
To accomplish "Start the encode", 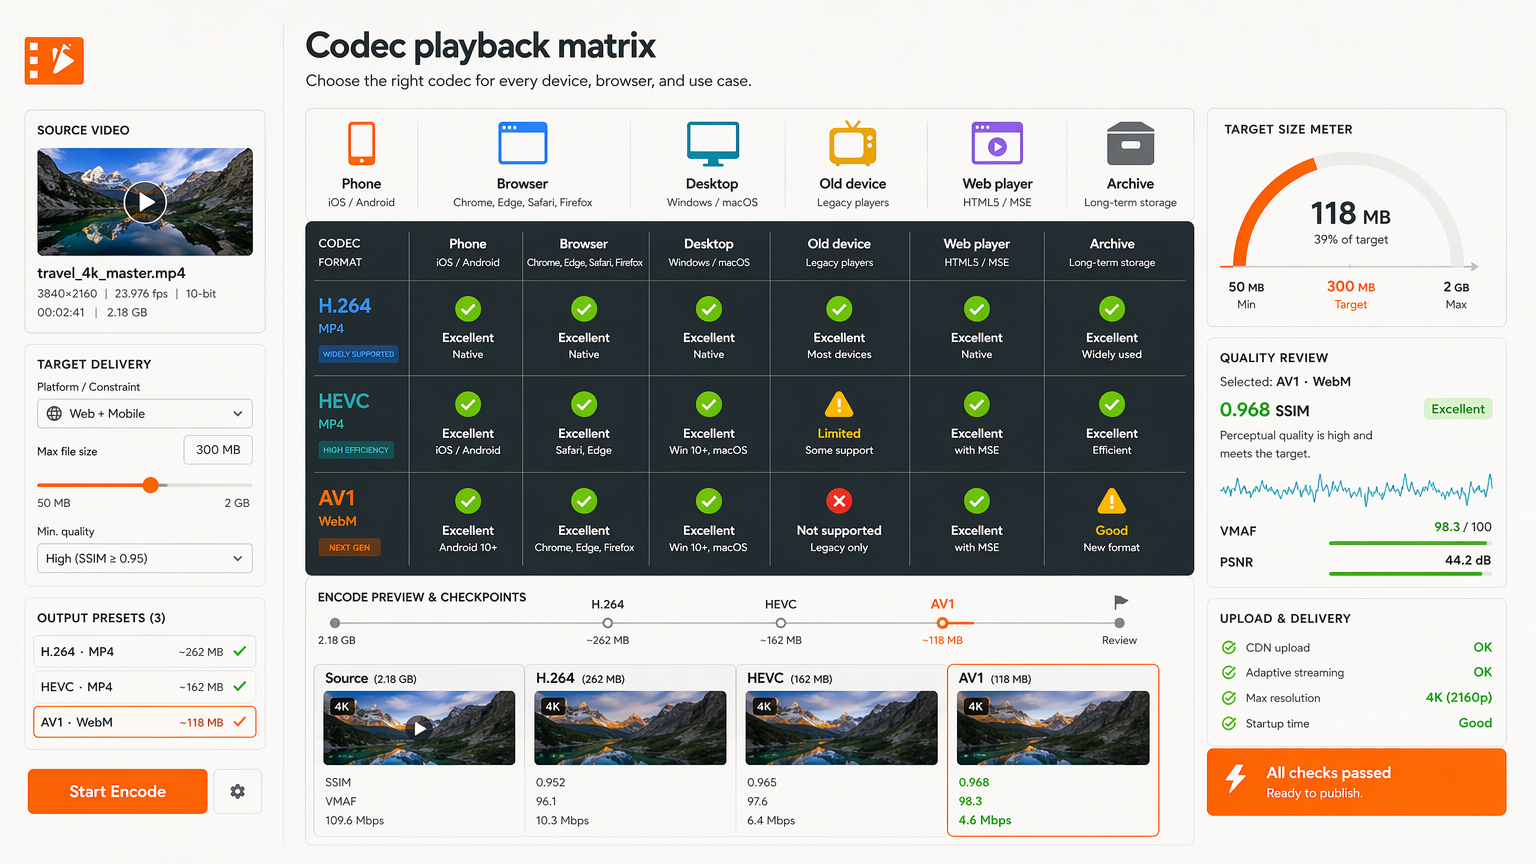I will click(118, 791).
